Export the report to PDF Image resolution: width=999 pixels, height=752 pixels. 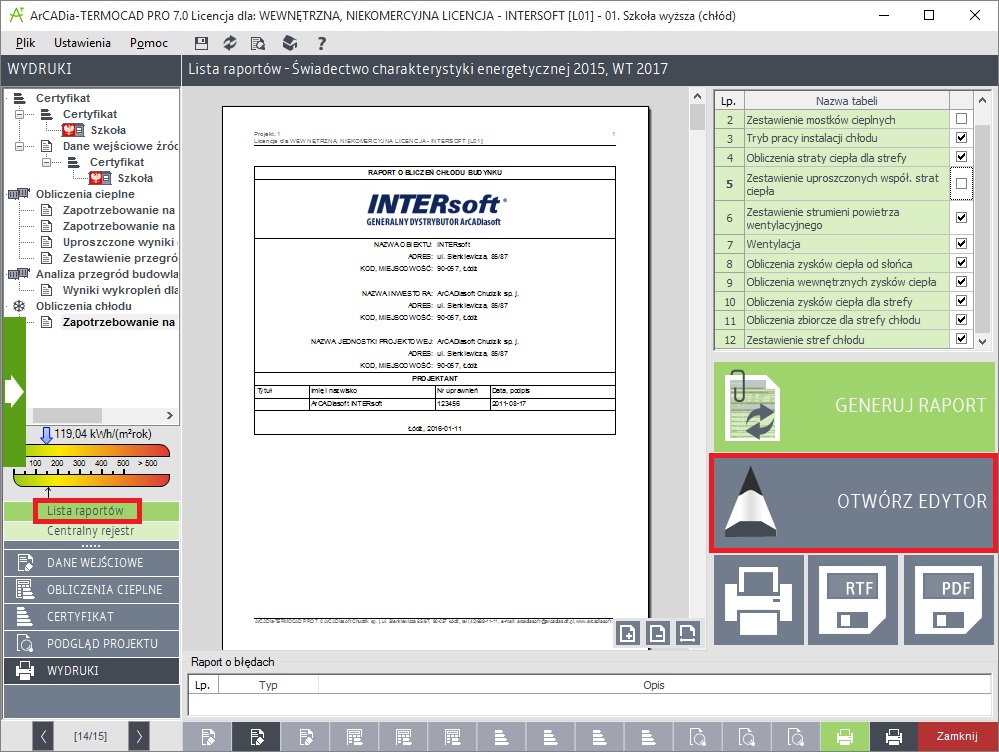click(x=950, y=600)
